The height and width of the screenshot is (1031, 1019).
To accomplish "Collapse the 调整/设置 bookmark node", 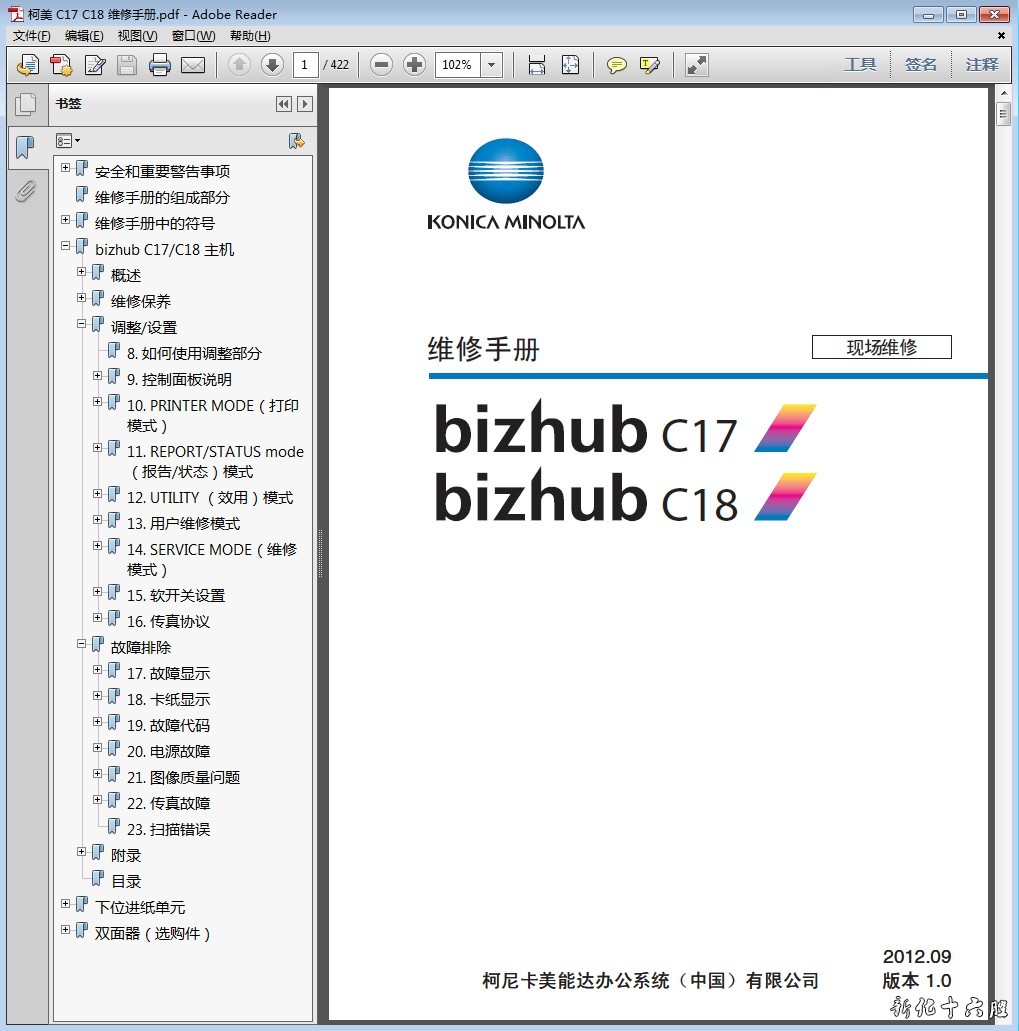I will tap(82, 324).
